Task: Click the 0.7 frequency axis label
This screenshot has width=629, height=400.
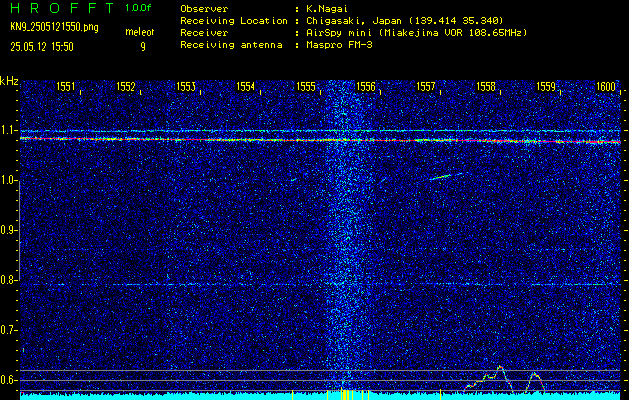Action: click(x=8, y=330)
